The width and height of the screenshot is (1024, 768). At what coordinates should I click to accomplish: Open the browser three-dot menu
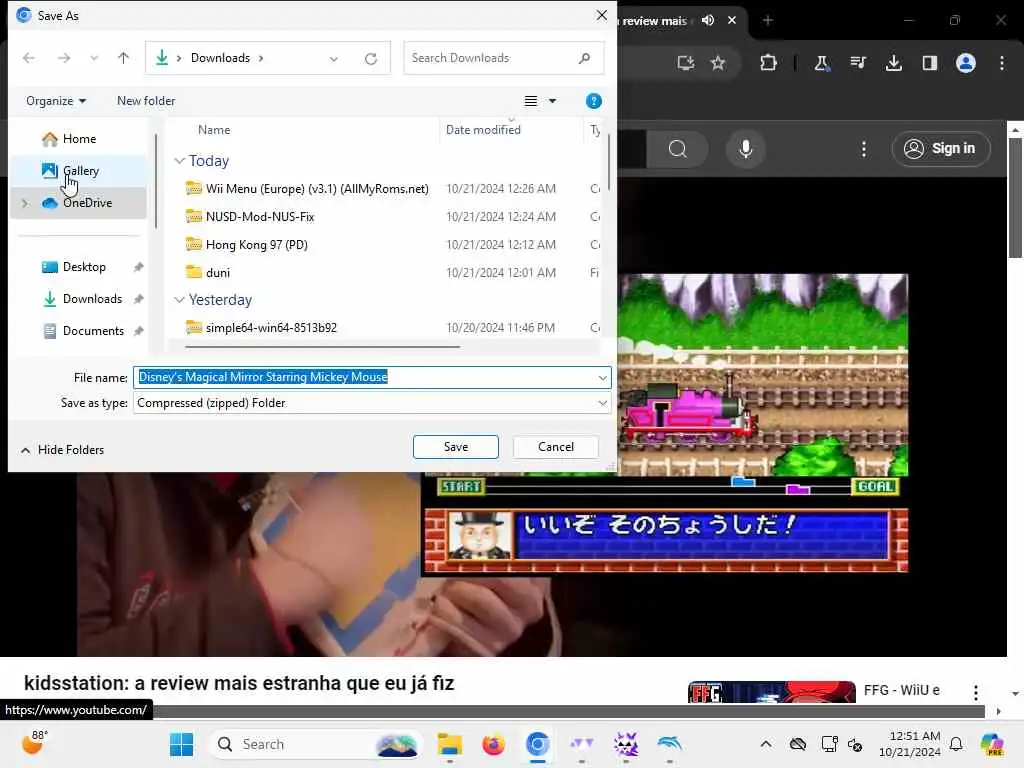point(1002,63)
